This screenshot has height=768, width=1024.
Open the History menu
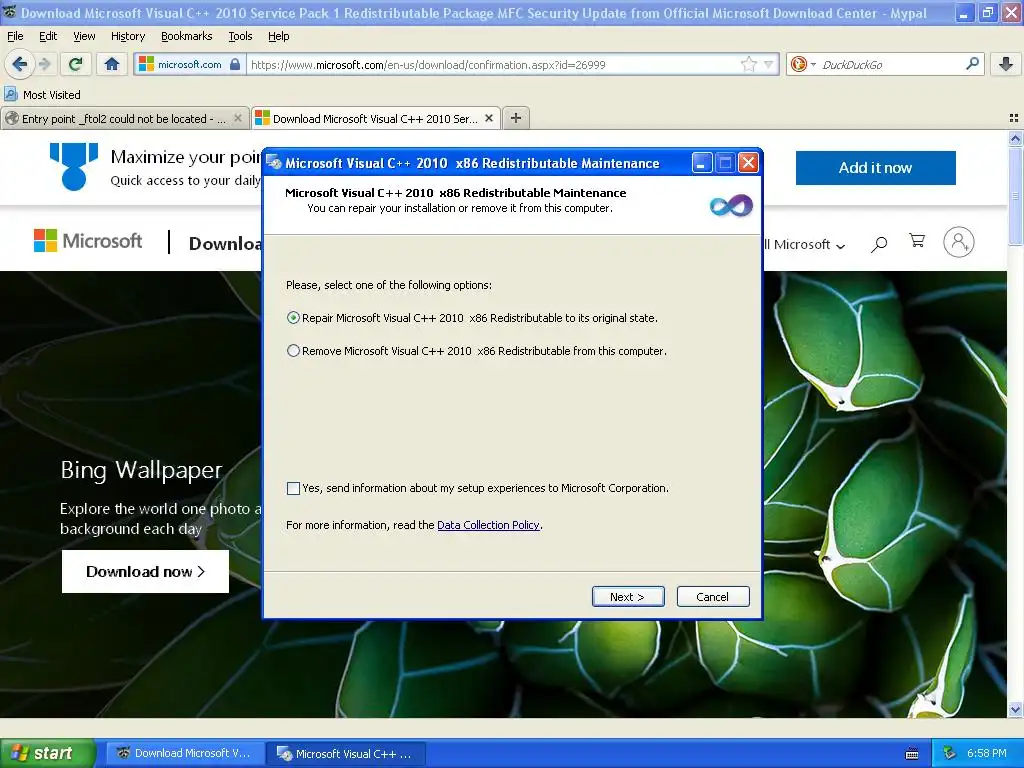point(128,36)
